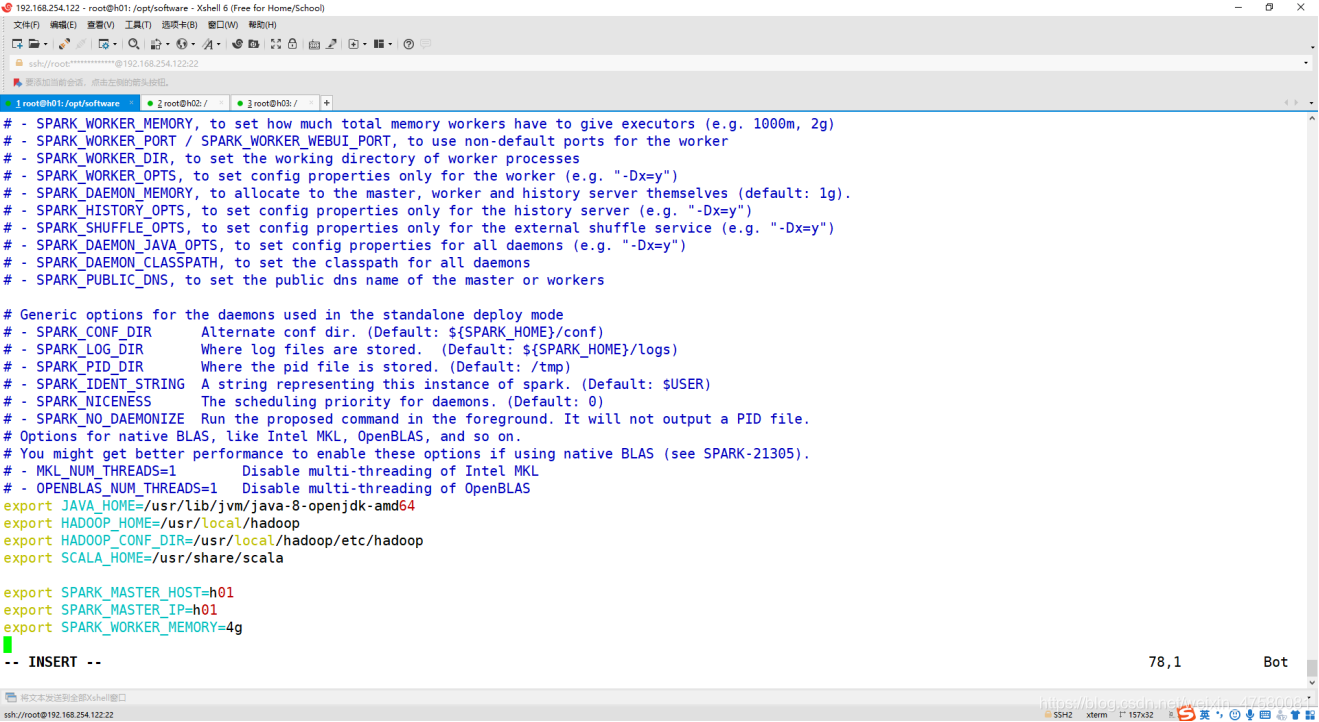Click the Font toolbar icon
1319x722 pixels.
pos(208,44)
